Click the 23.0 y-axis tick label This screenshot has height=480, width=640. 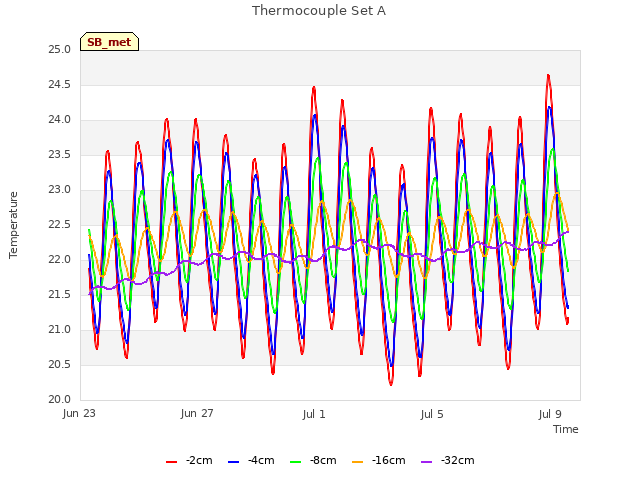click(x=60, y=190)
